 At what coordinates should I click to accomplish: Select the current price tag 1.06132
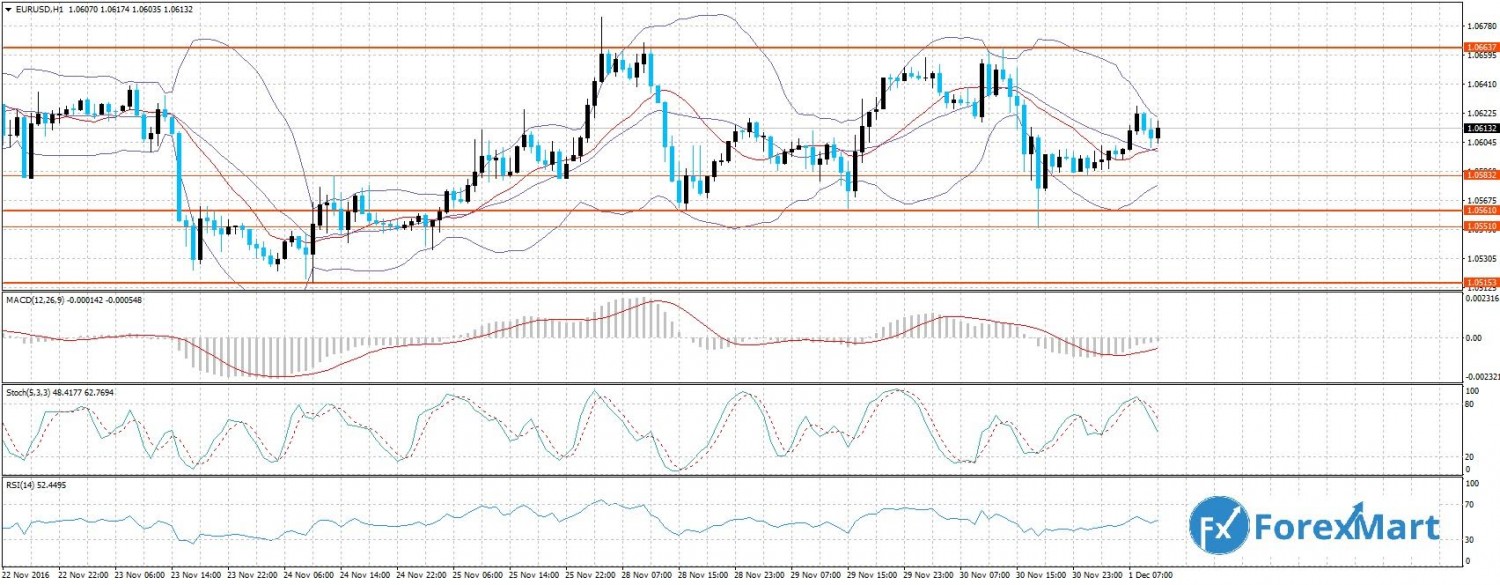tap(1480, 129)
